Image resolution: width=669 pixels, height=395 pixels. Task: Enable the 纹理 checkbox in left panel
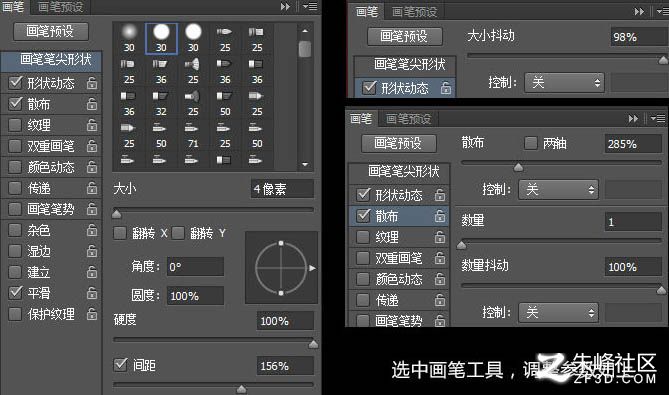pyautogui.click(x=15, y=125)
